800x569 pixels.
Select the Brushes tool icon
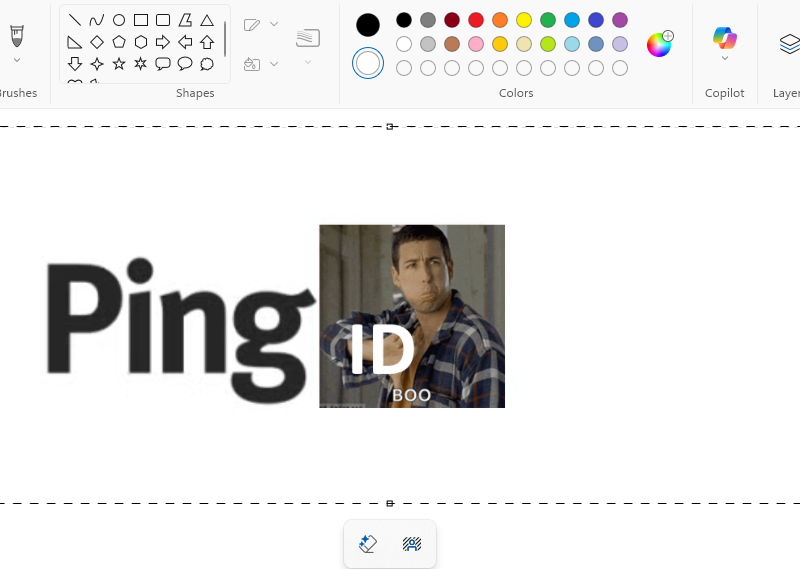coord(17,36)
